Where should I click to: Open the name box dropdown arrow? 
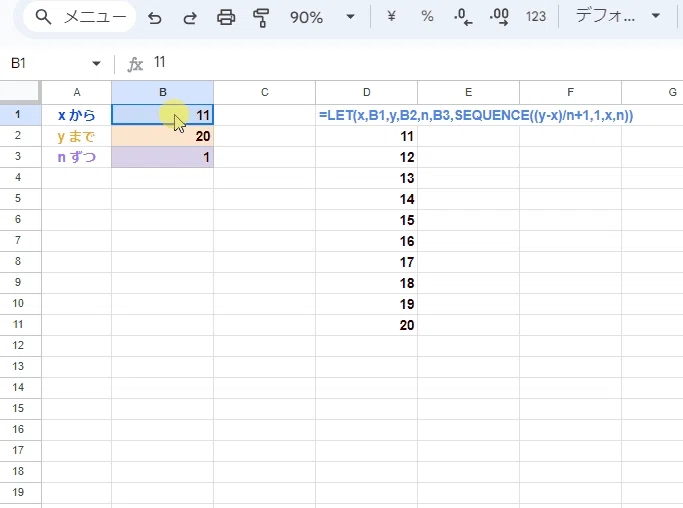point(96,64)
